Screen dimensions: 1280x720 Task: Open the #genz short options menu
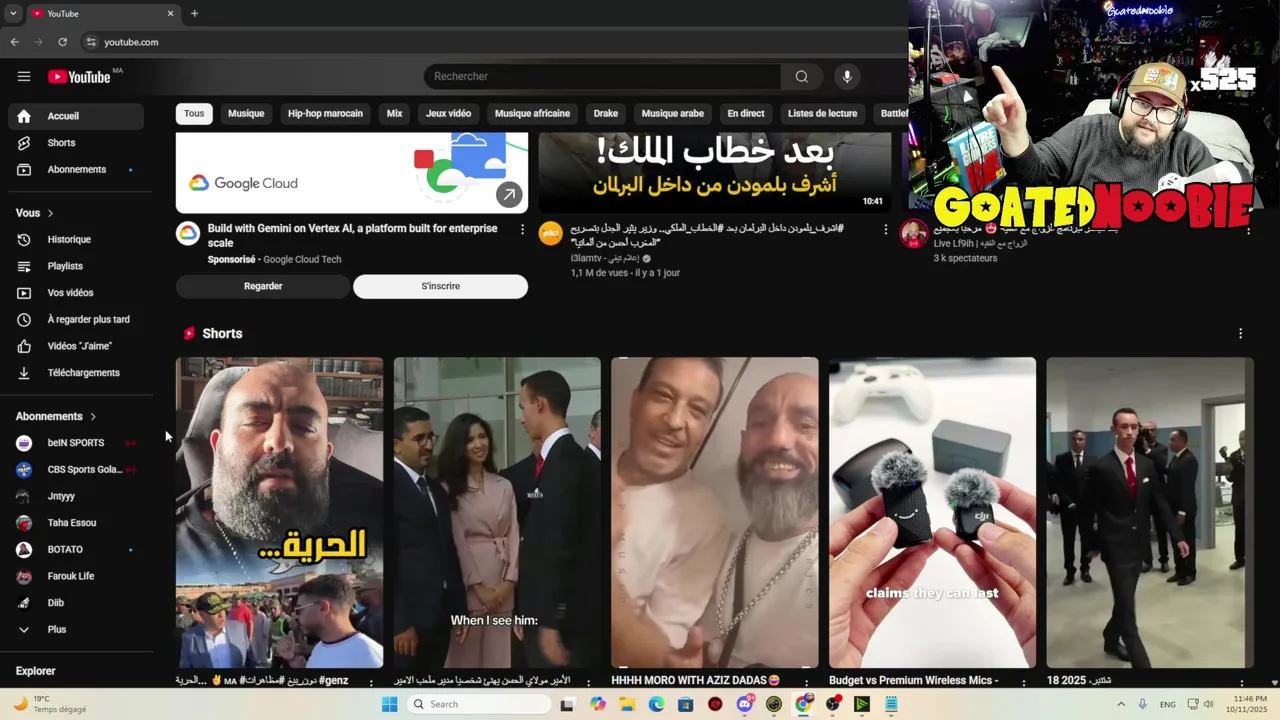[371, 683]
